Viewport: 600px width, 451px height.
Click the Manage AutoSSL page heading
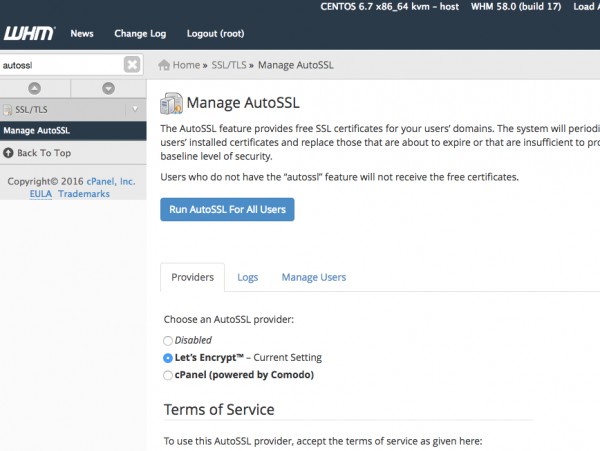point(243,103)
